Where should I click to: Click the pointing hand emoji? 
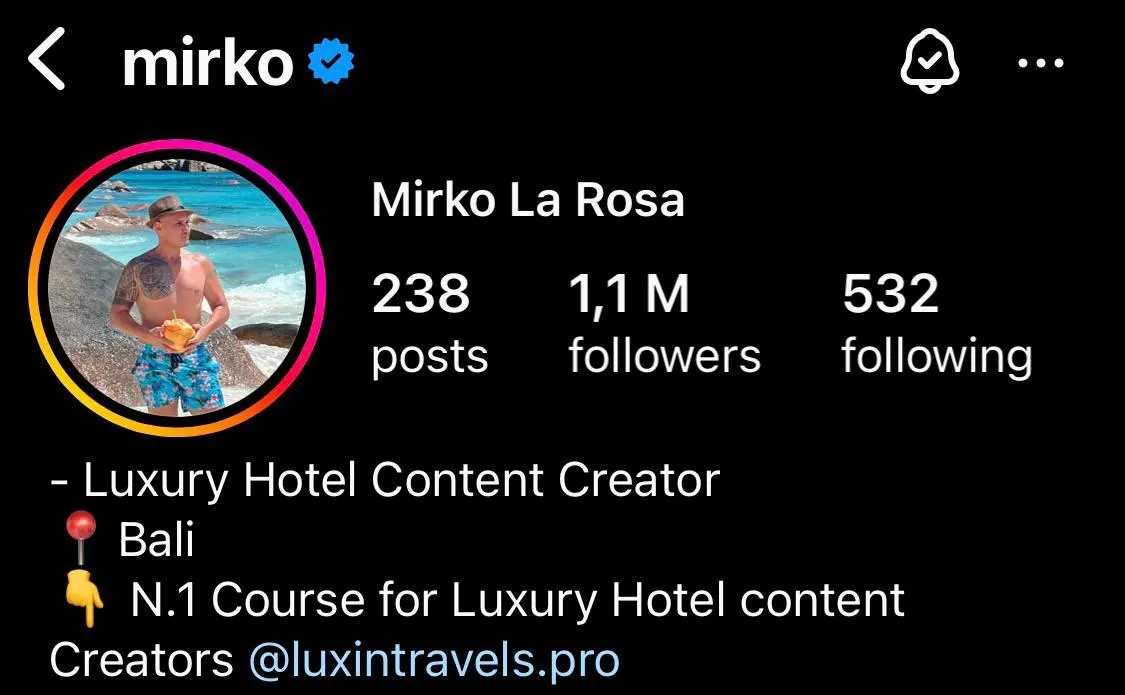[x=83, y=599]
